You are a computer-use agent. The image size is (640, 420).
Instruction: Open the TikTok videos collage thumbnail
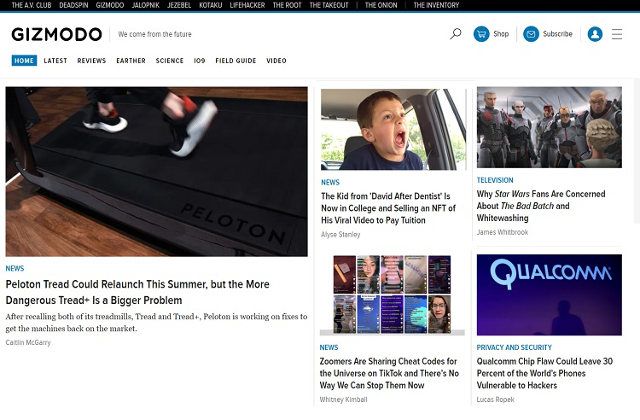point(392,295)
